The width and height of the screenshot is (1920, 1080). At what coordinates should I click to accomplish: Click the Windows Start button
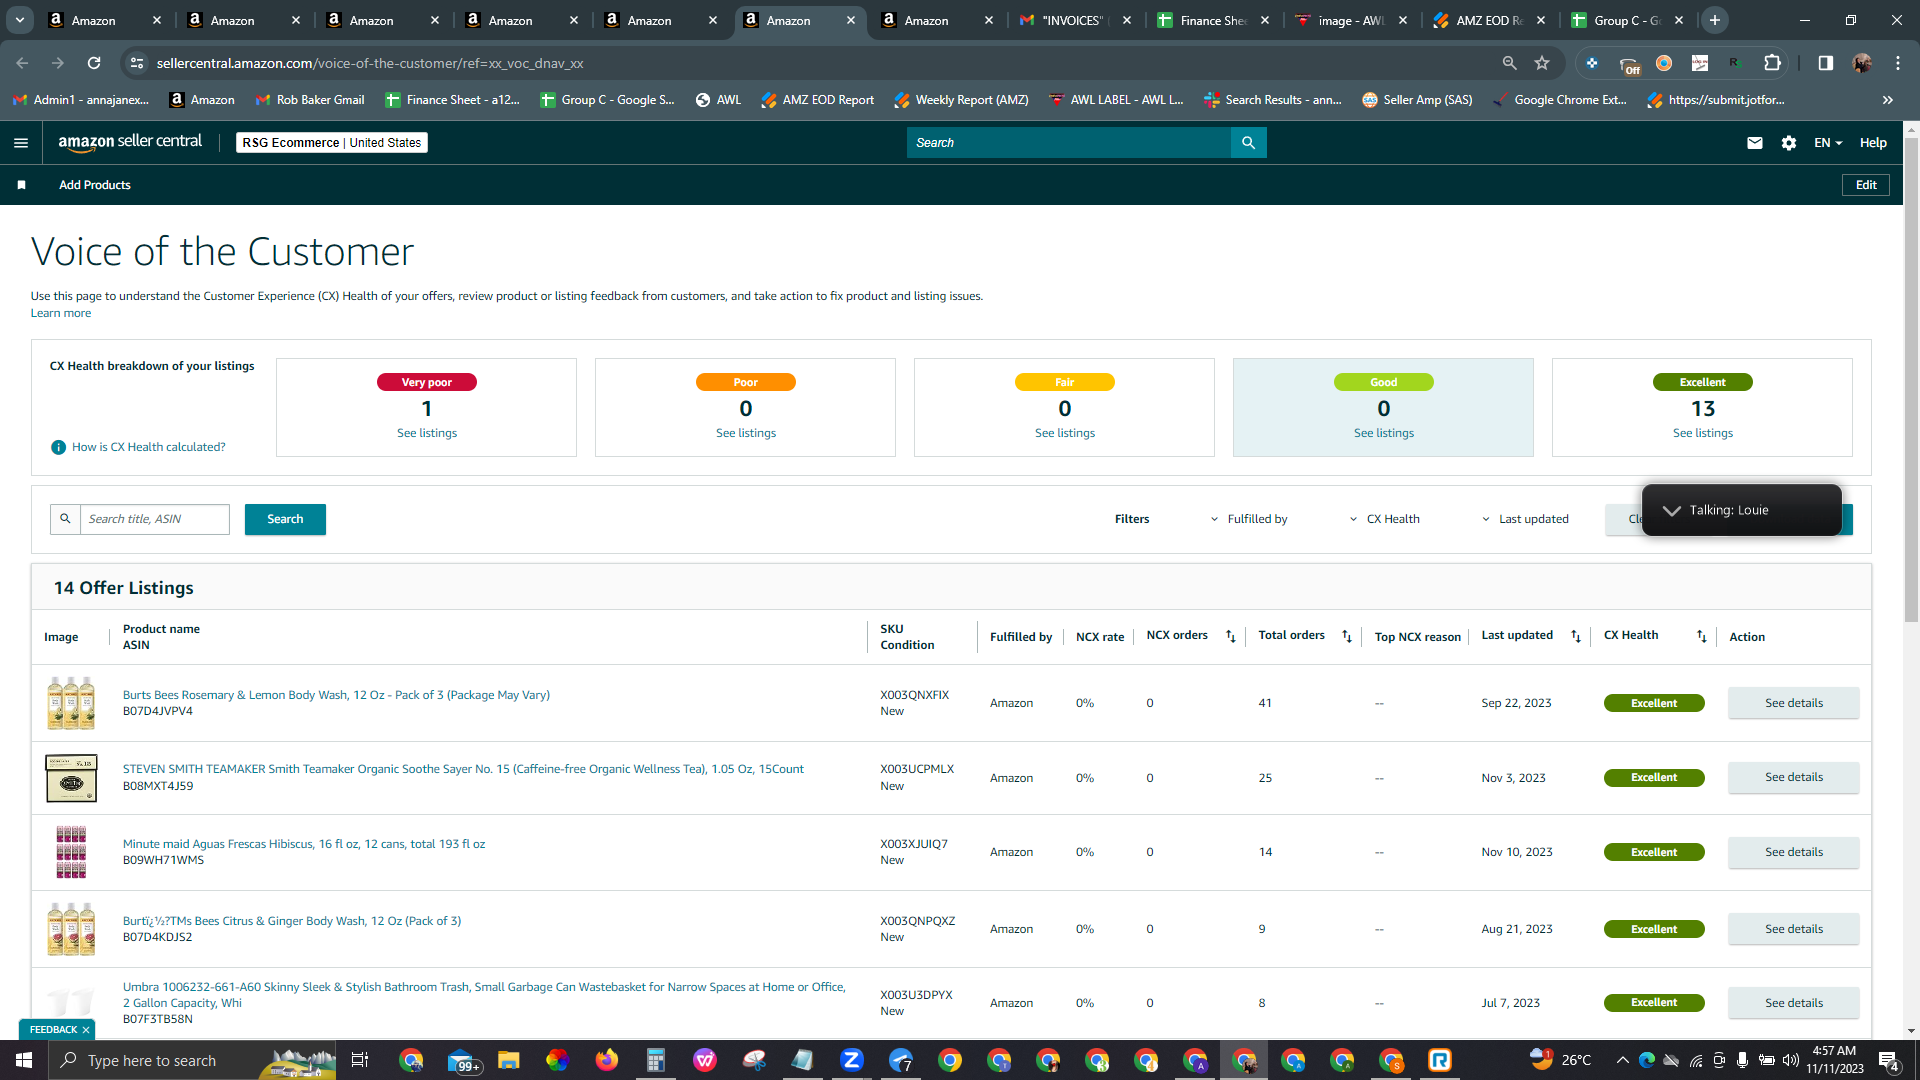(x=24, y=1060)
